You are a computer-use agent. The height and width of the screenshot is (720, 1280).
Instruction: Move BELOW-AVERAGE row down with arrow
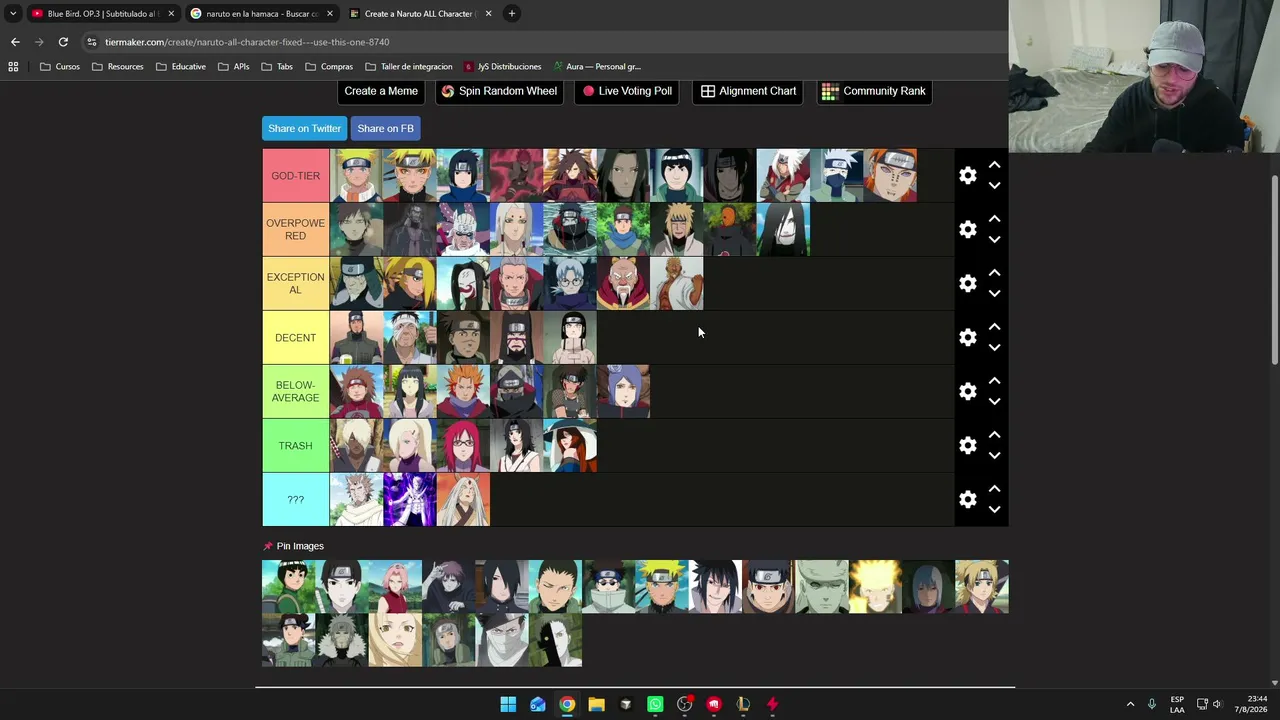coord(994,402)
